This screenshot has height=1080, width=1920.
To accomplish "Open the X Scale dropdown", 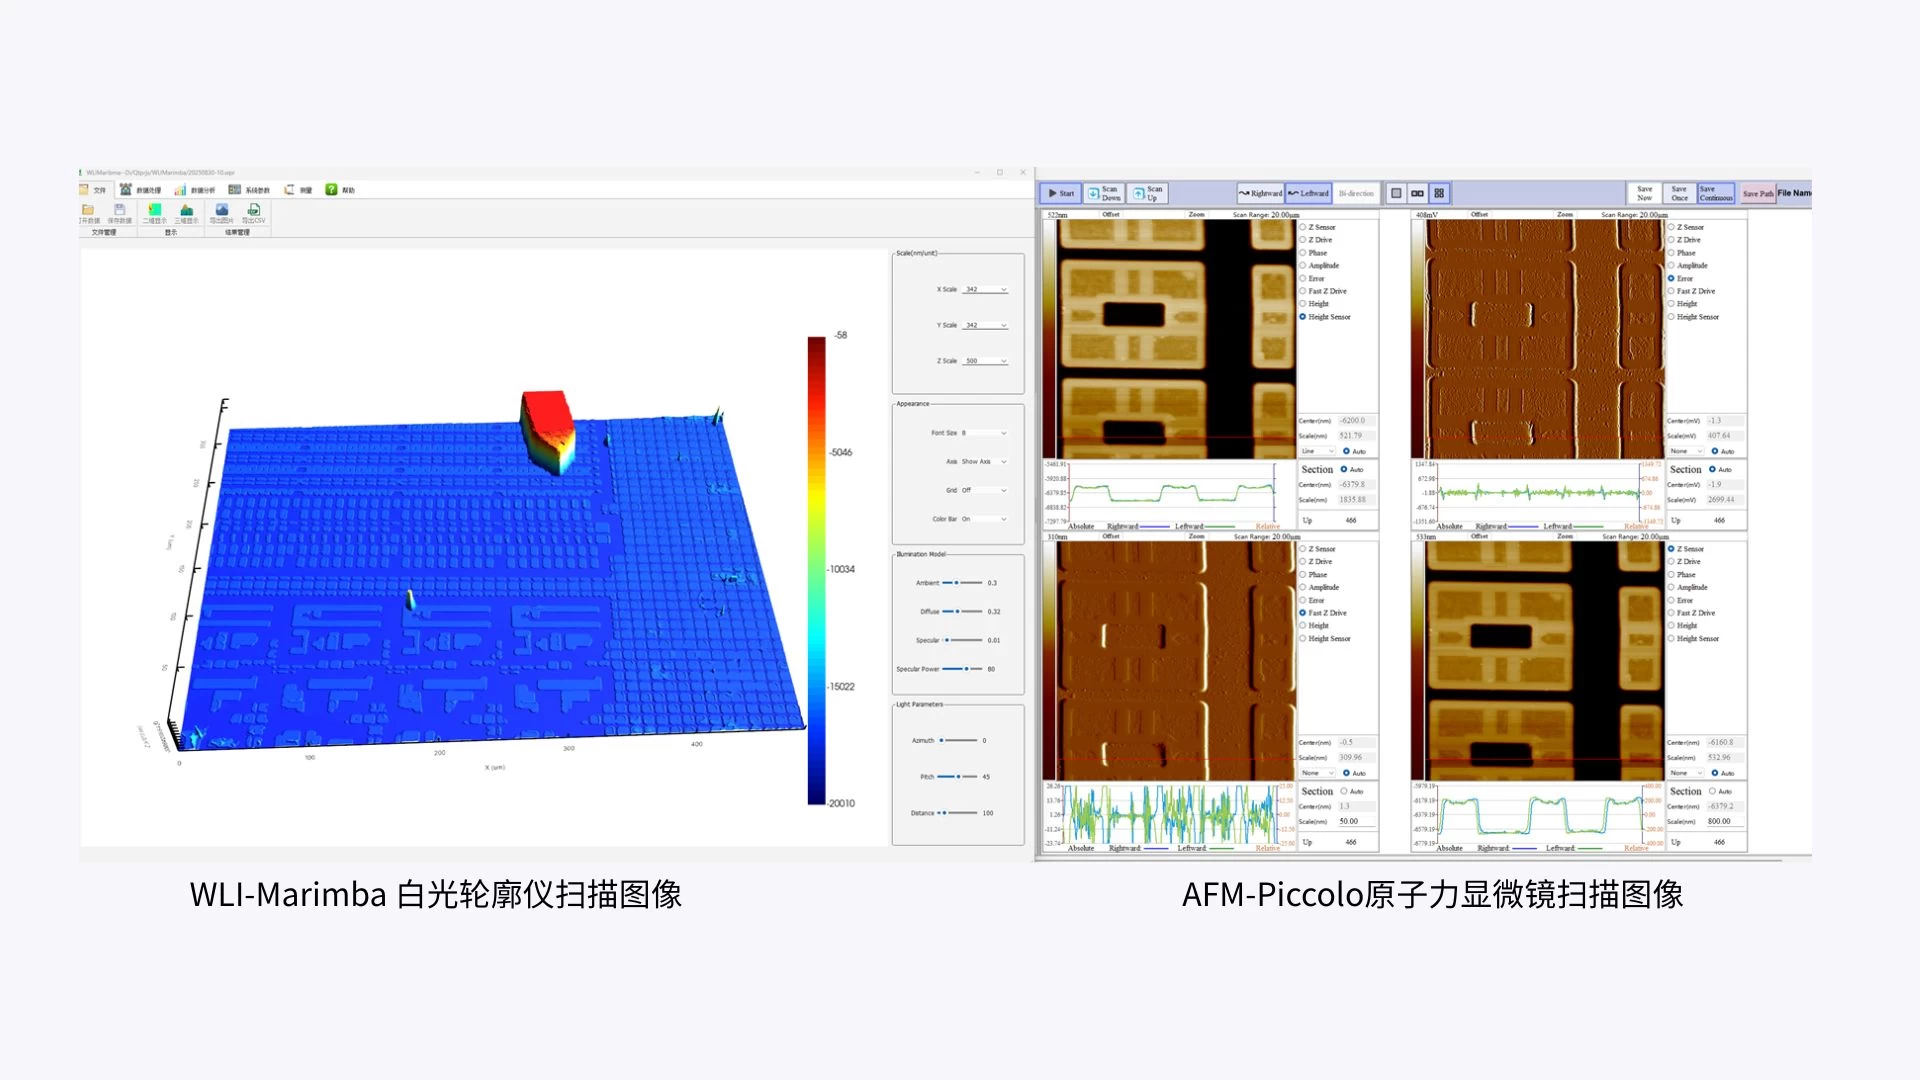I will [x=1003, y=290].
